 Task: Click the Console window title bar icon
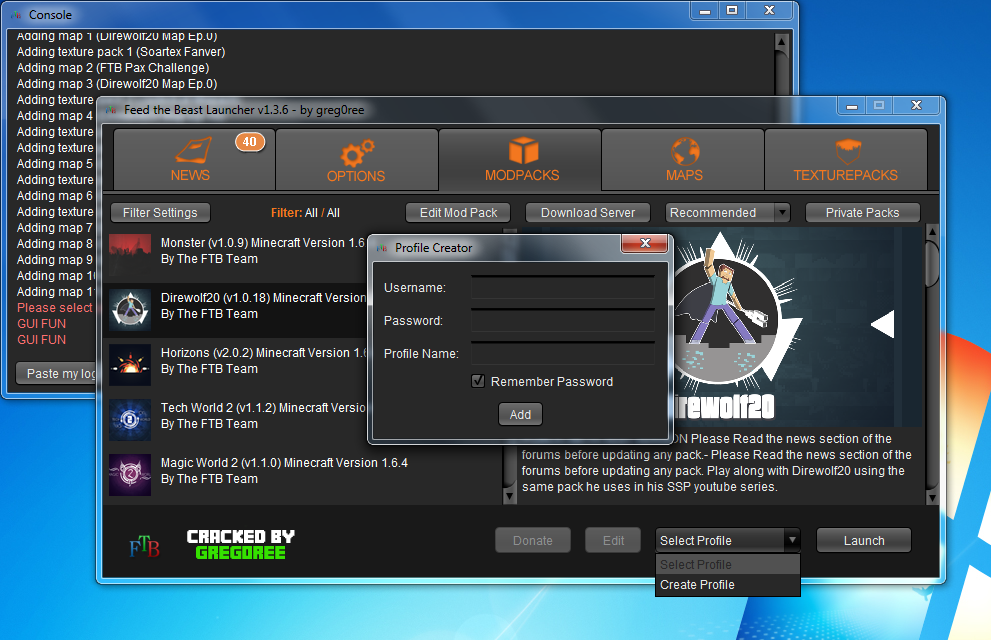point(16,15)
